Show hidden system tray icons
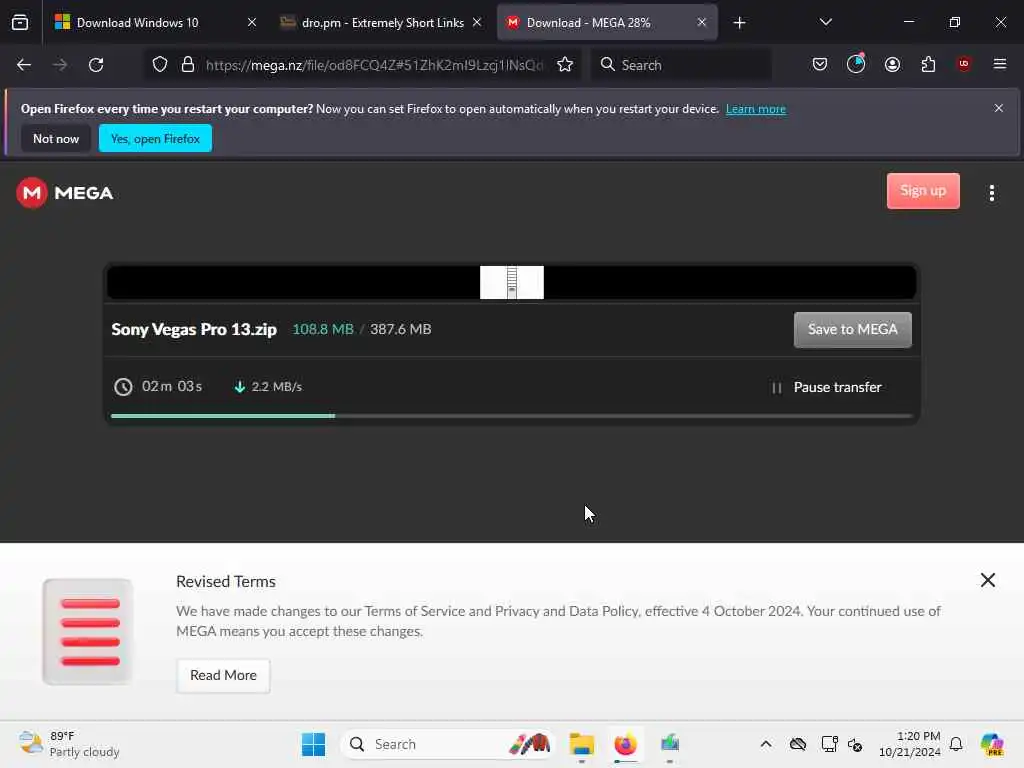This screenshot has height=768, width=1024. click(766, 744)
